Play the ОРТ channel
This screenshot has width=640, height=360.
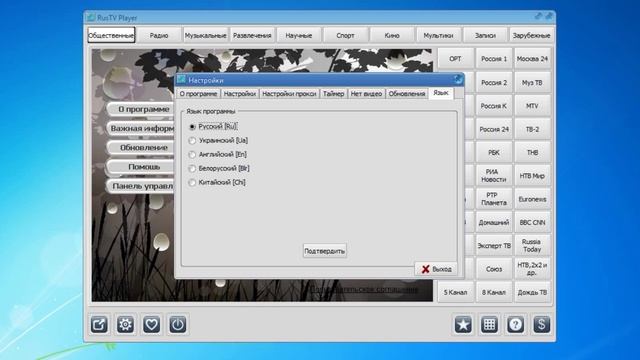point(456,59)
